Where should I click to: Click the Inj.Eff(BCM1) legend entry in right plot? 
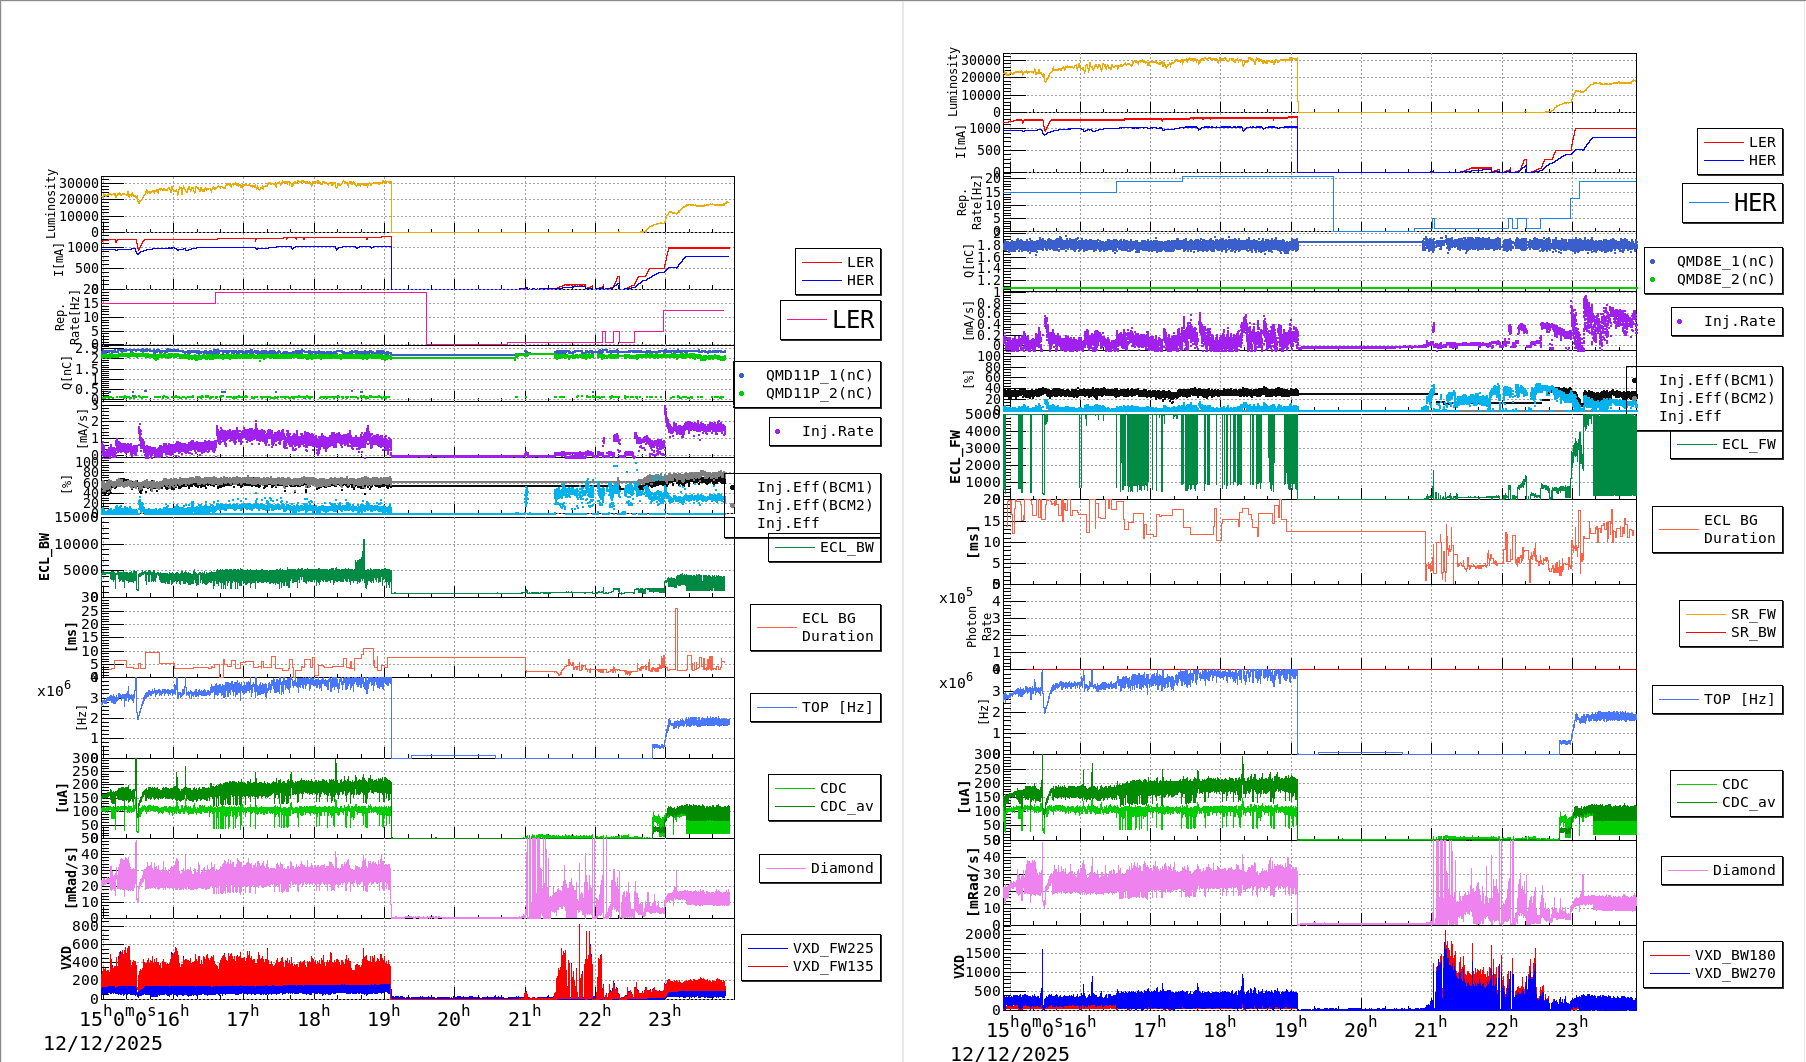click(x=1716, y=380)
